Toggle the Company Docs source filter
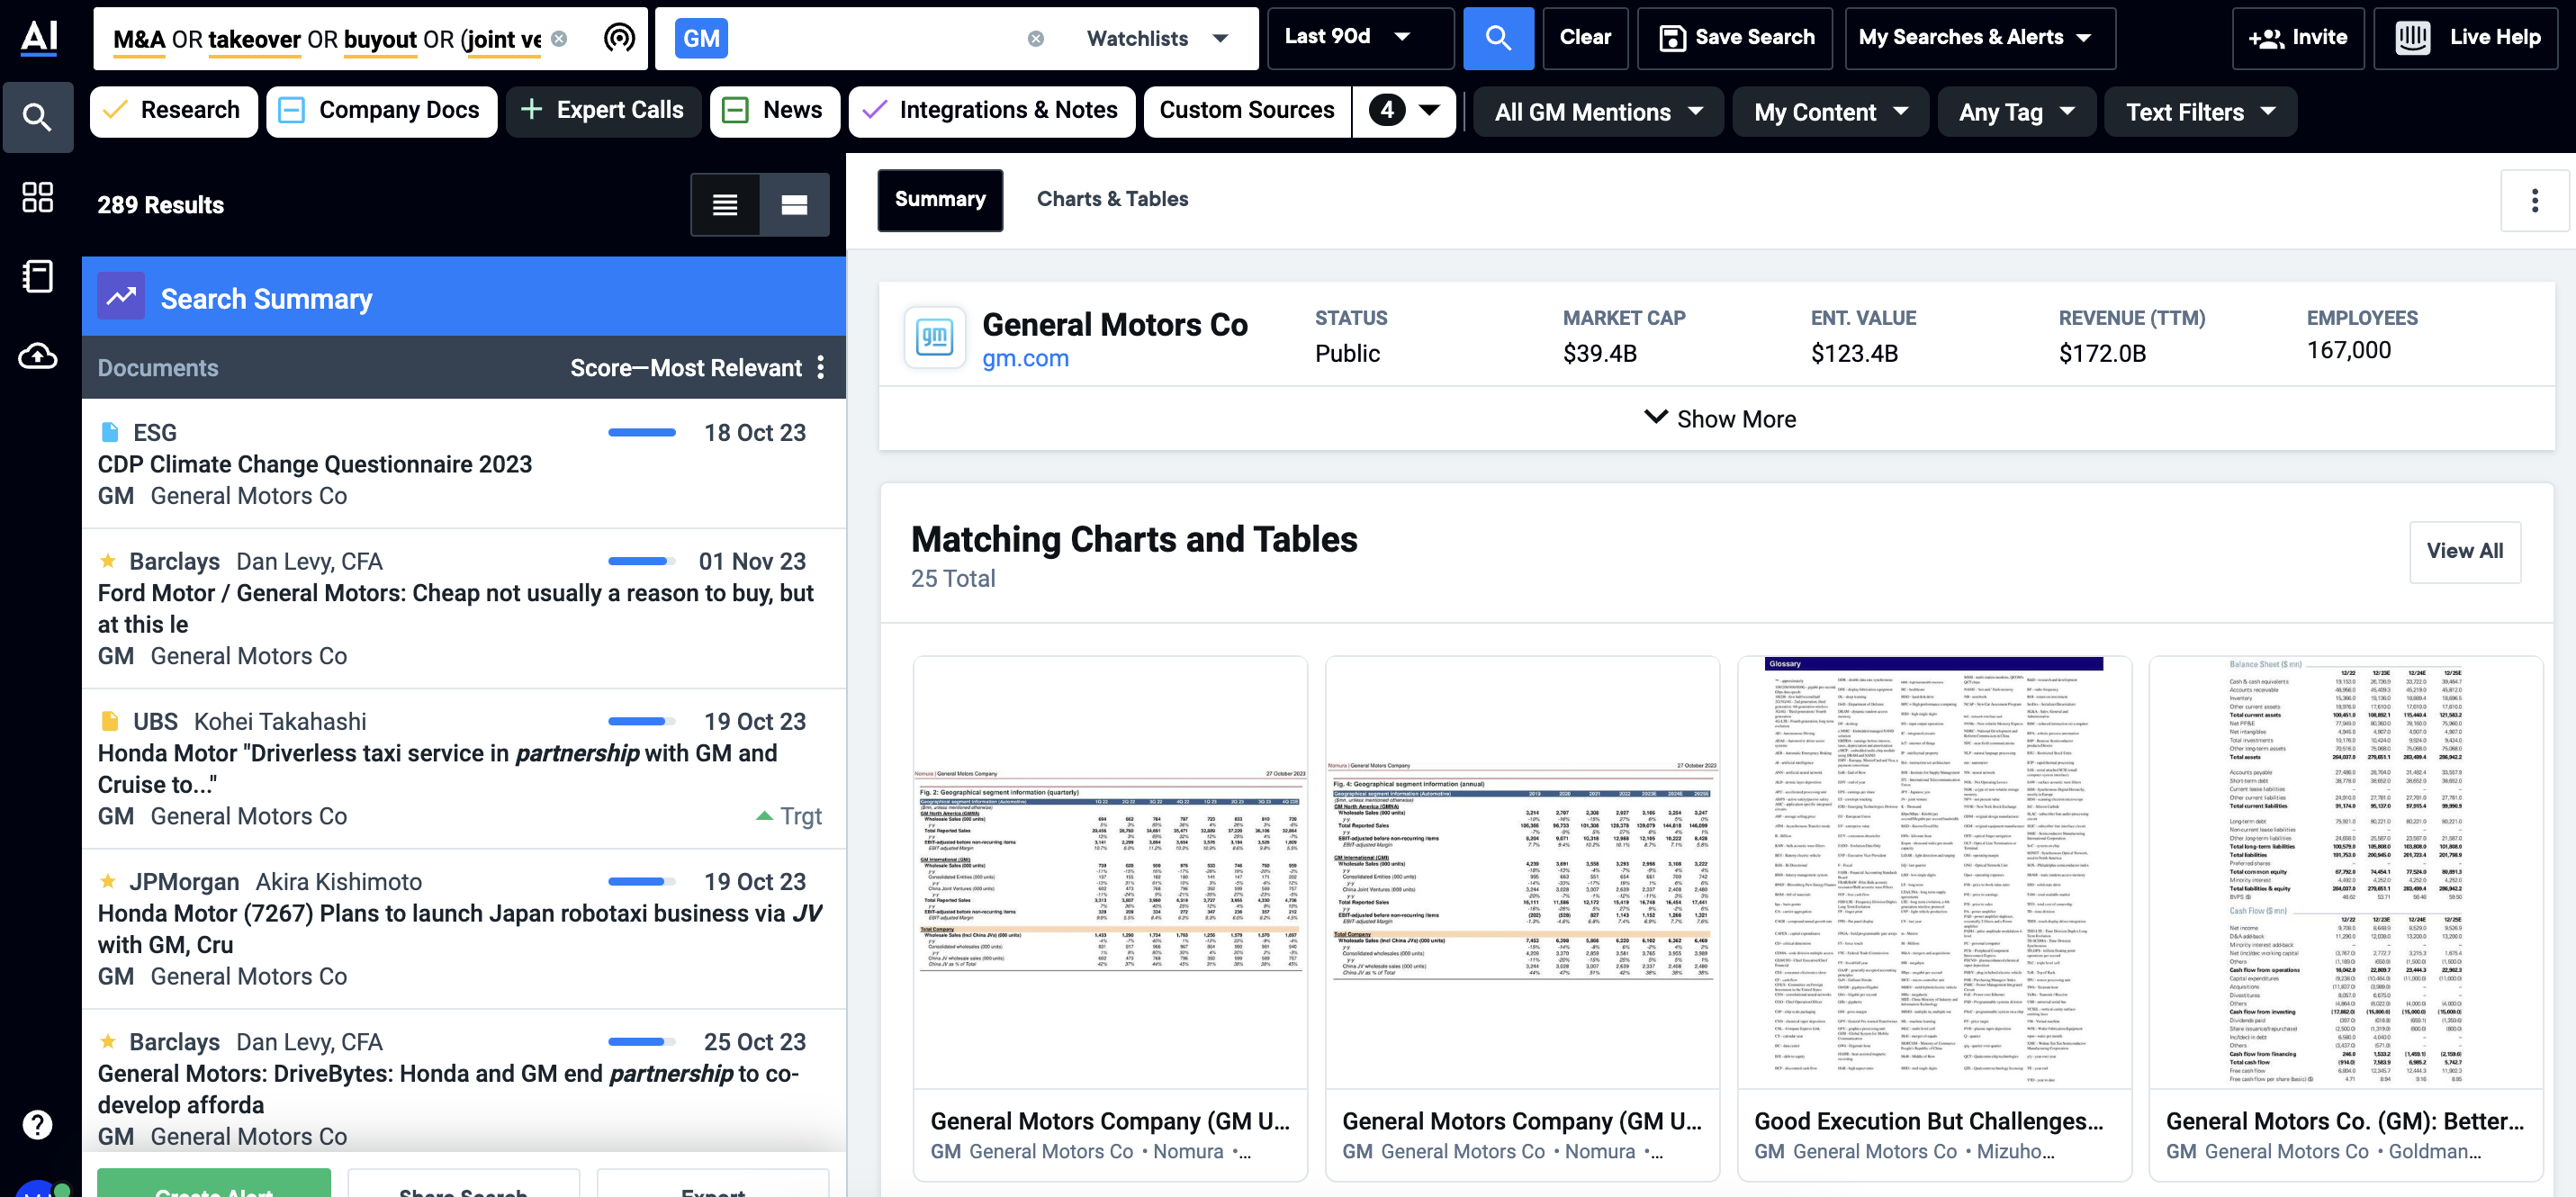This screenshot has width=2576, height=1197. pyautogui.click(x=382, y=111)
